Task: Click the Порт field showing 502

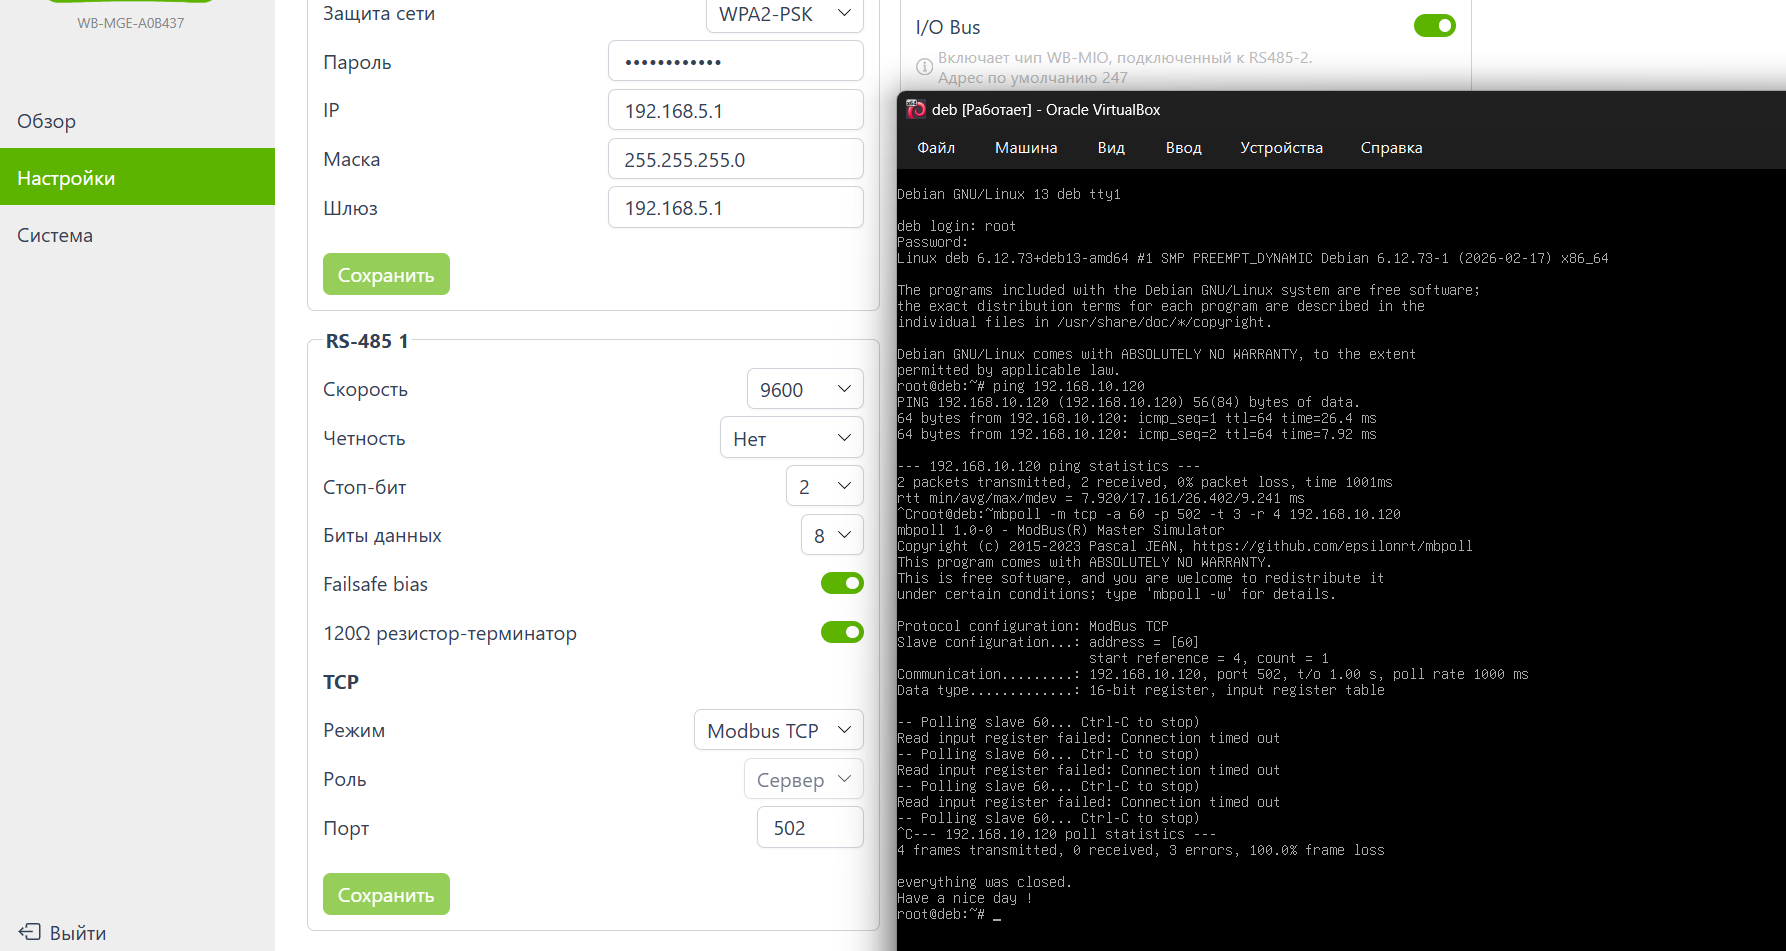Action: point(811,827)
